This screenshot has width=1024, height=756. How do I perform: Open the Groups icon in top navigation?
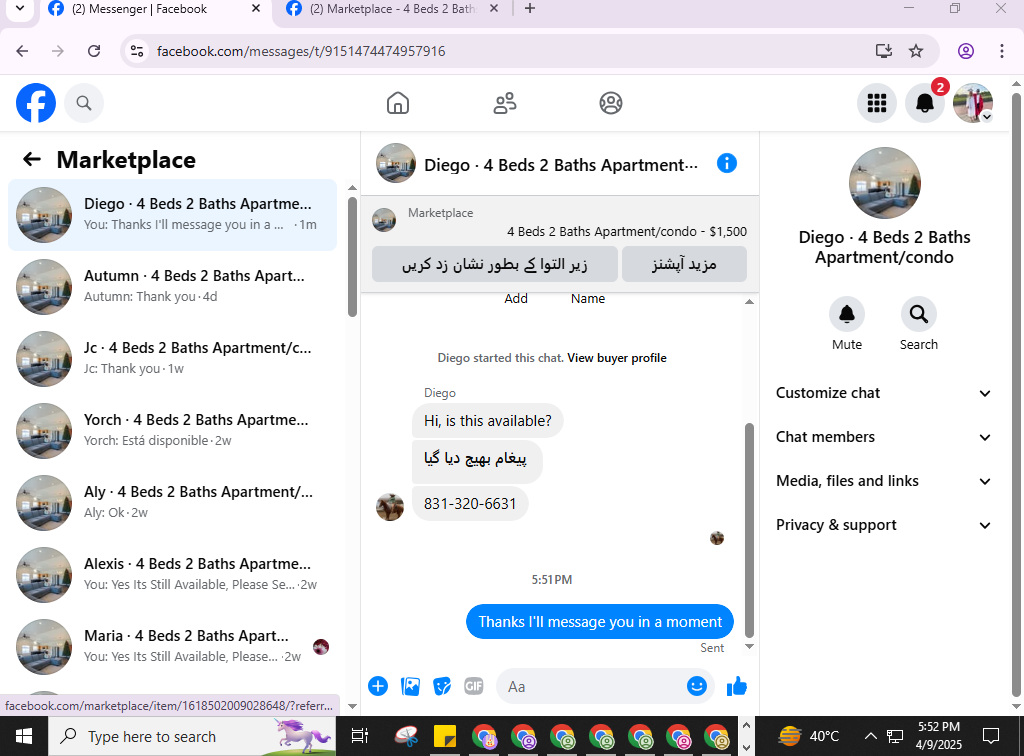point(611,103)
